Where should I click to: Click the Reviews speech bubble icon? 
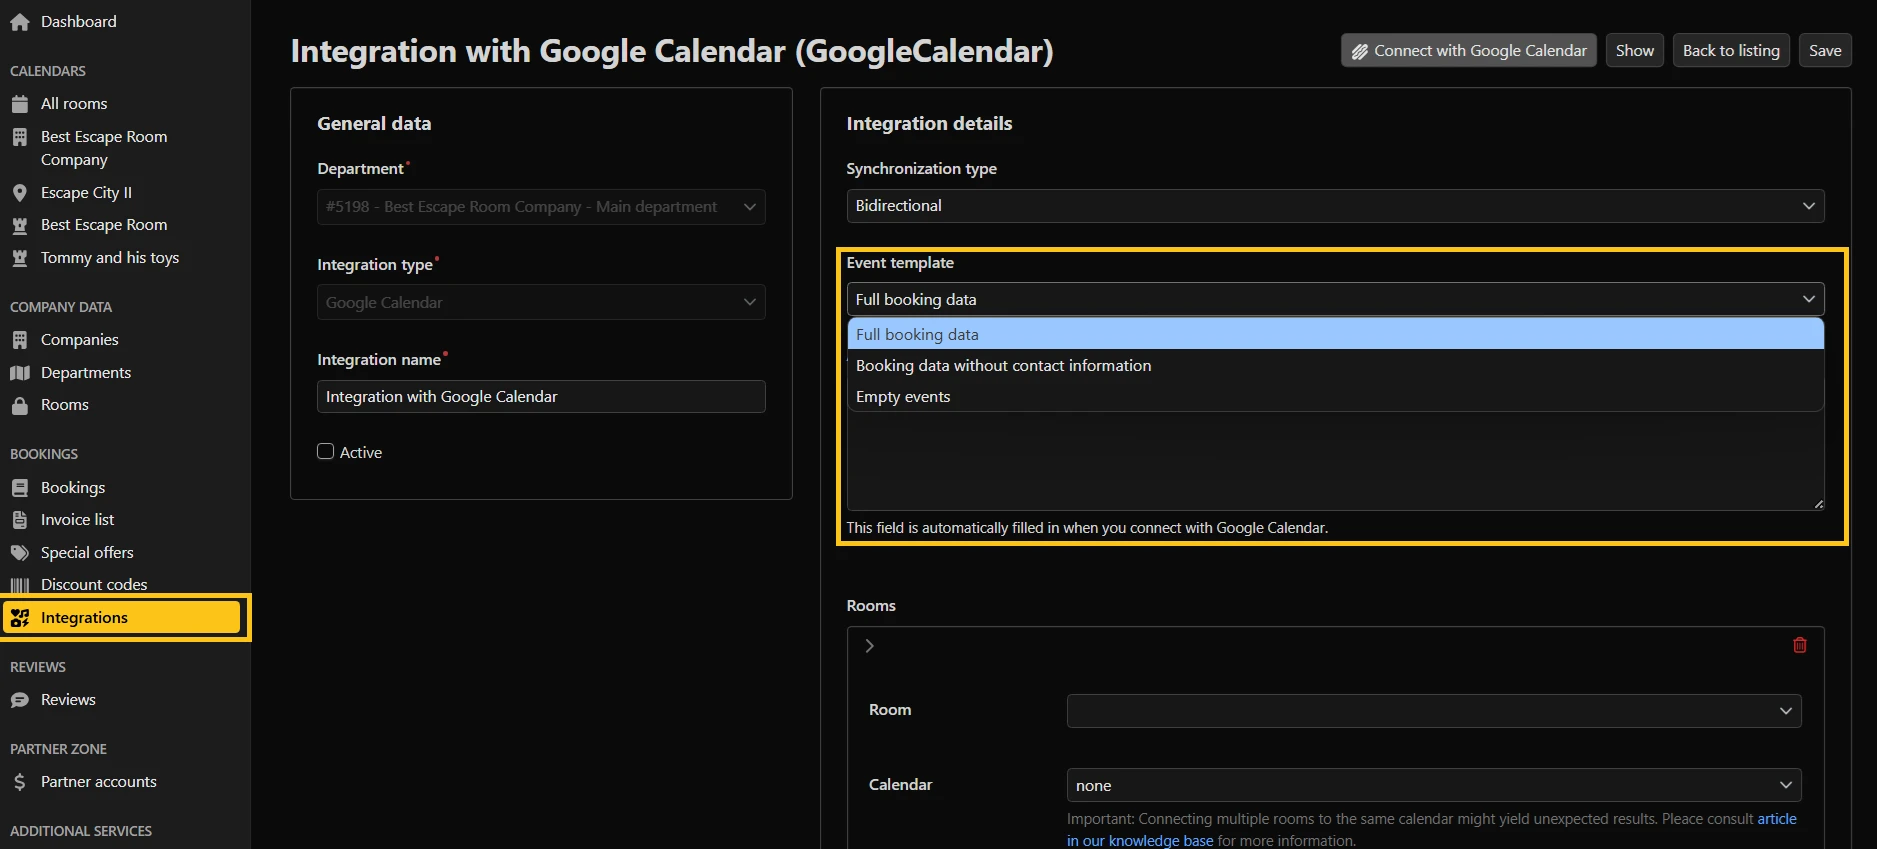(19, 700)
